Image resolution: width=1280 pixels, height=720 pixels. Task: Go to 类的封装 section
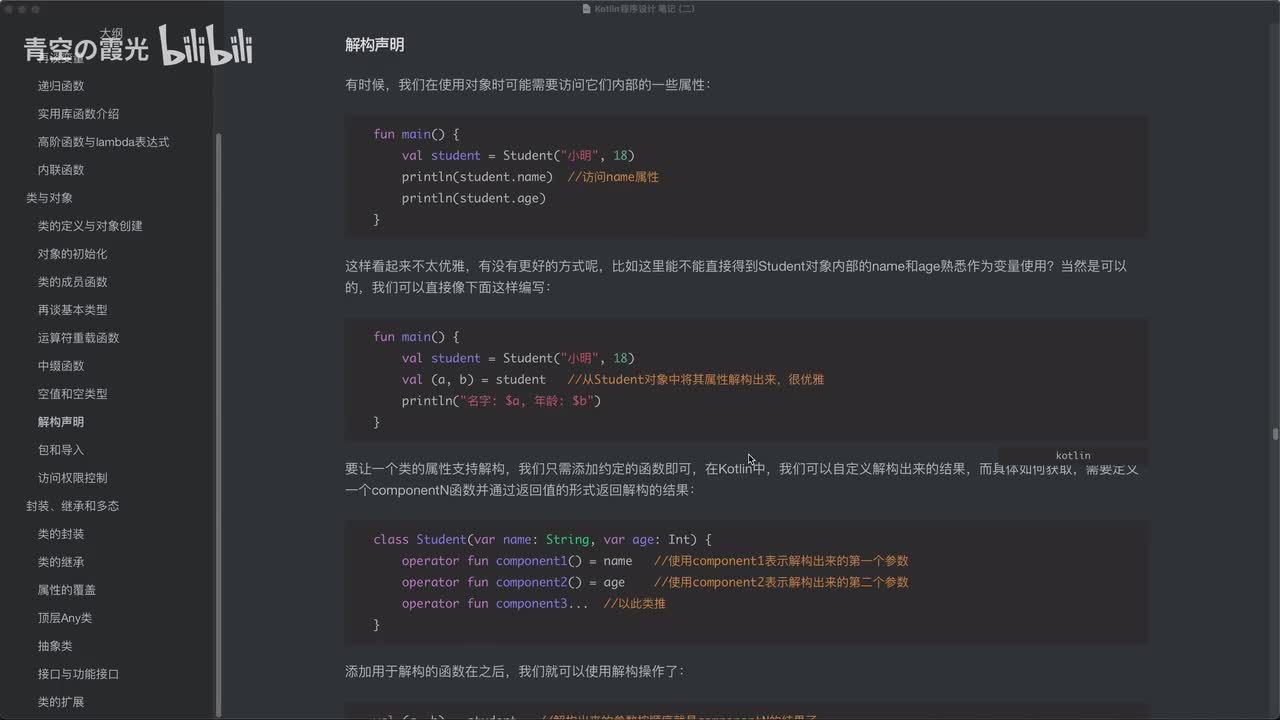pos(61,534)
